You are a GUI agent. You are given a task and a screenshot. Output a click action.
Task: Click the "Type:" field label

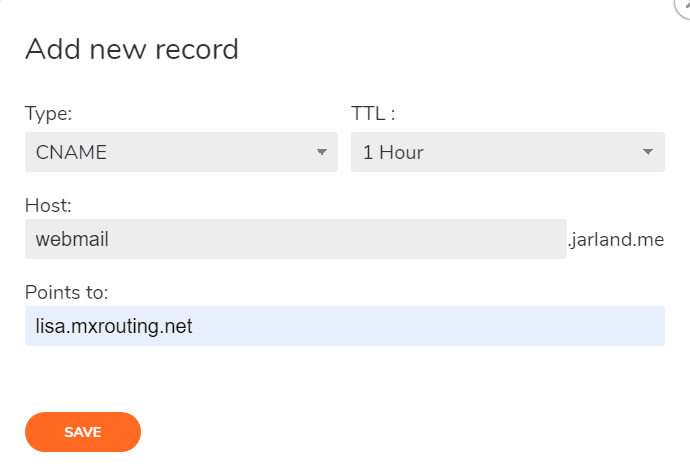click(x=48, y=113)
